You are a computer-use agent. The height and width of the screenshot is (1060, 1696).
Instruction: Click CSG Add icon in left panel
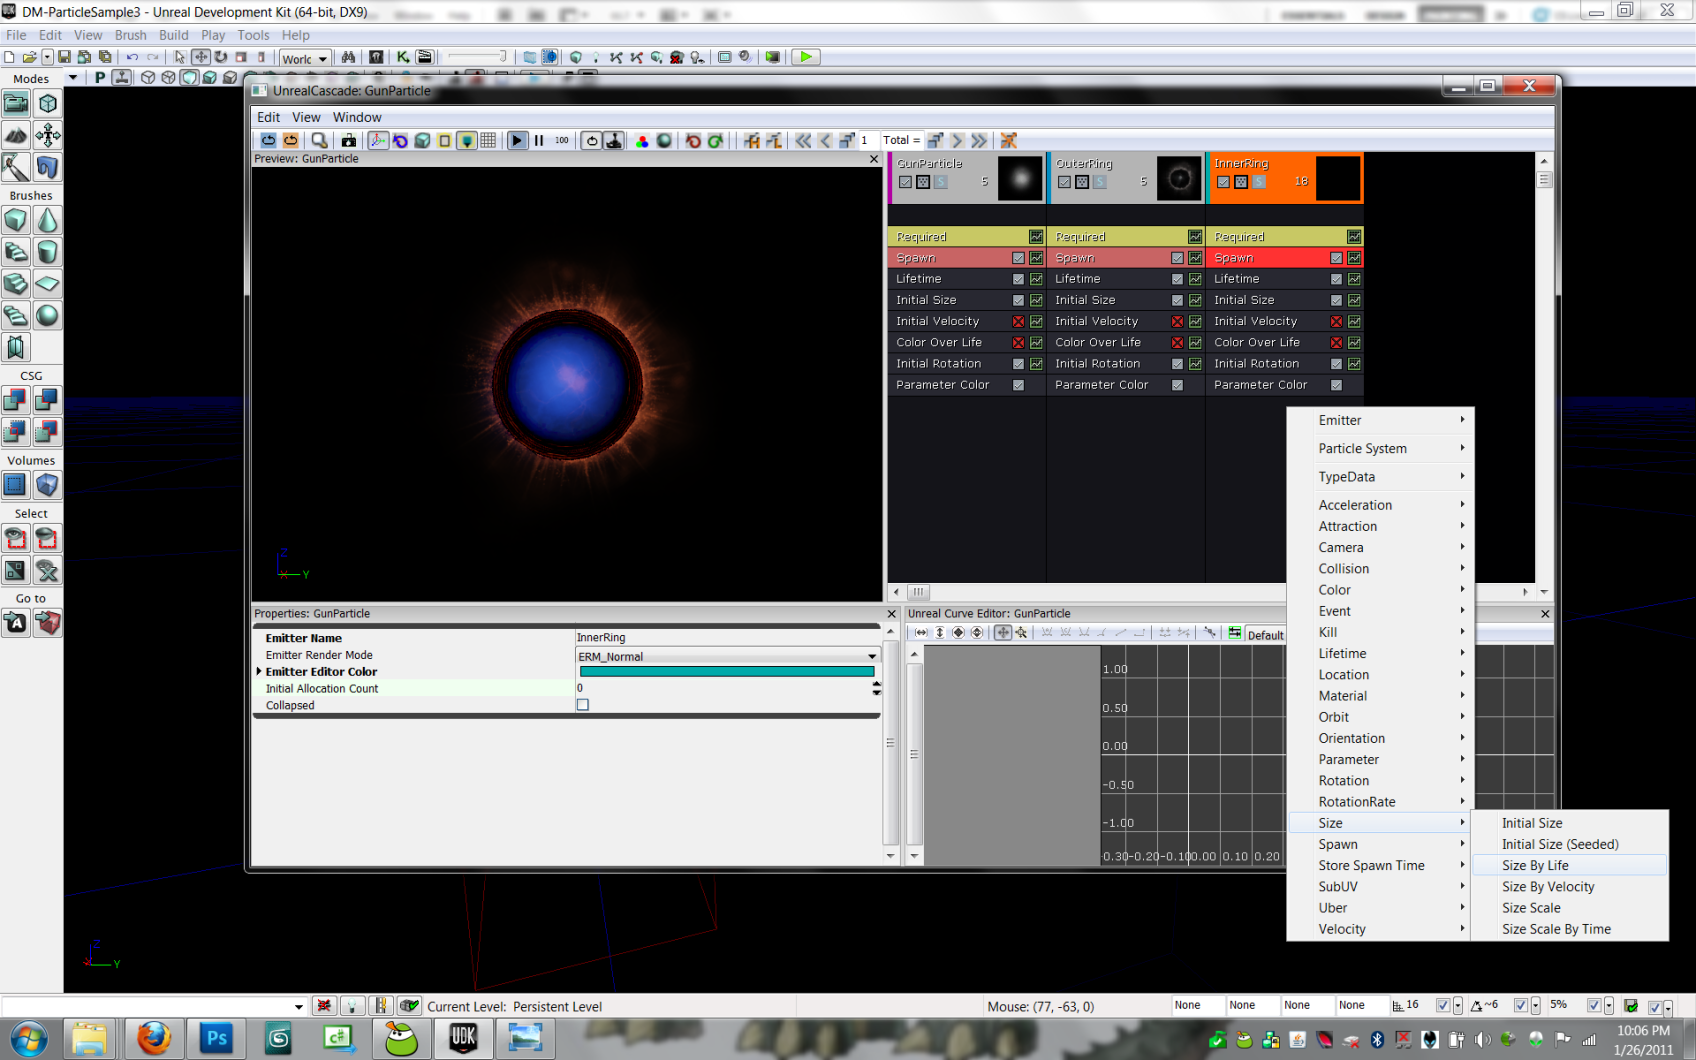(16, 400)
